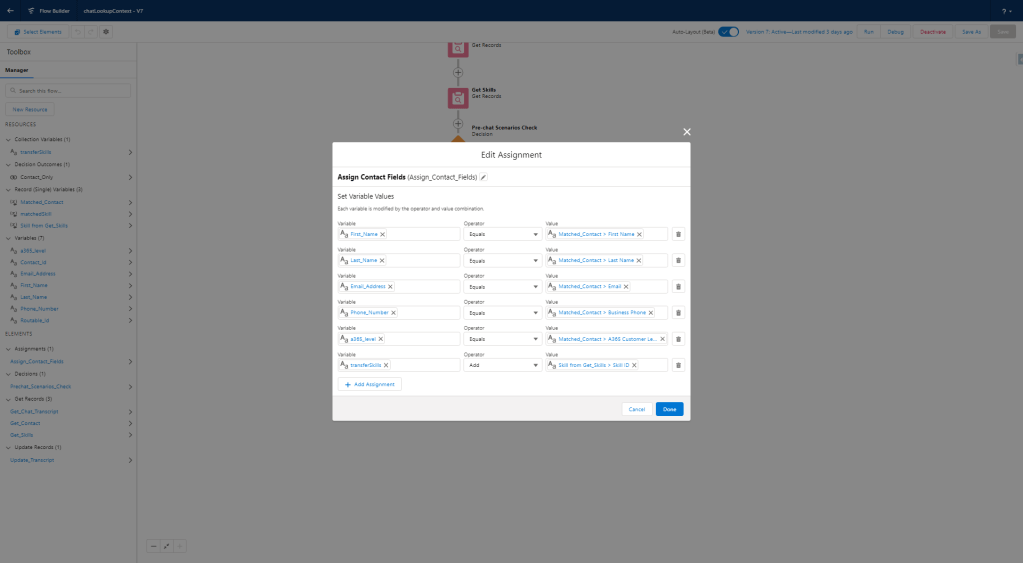Select Assign_Contact_Fields in the Elements list

[37, 361]
